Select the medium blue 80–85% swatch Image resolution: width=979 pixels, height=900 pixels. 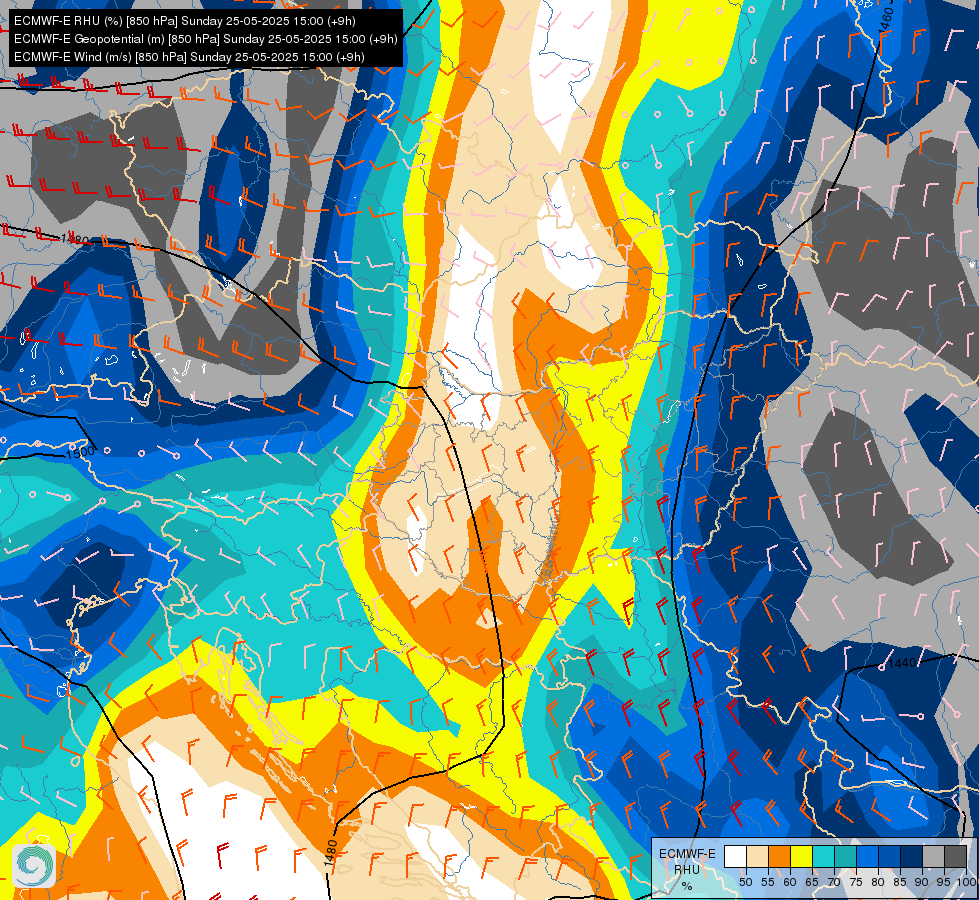coord(890,856)
